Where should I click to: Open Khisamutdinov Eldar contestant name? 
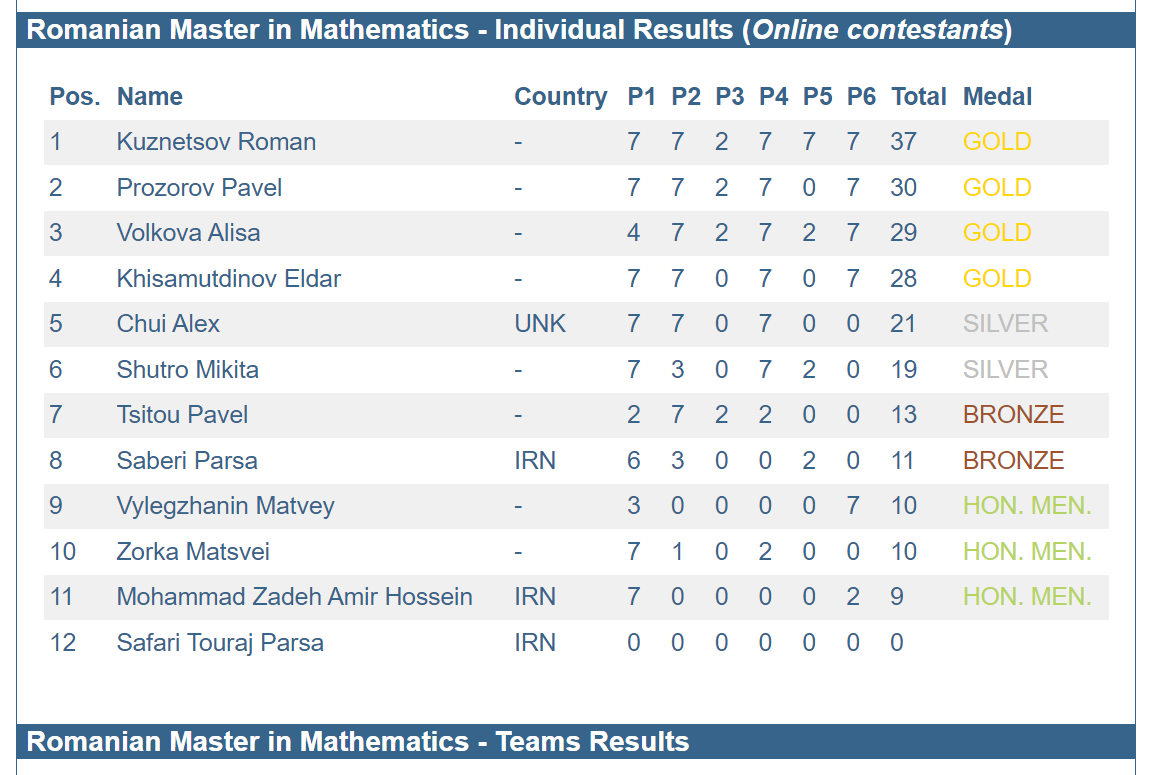[x=228, y=279]
